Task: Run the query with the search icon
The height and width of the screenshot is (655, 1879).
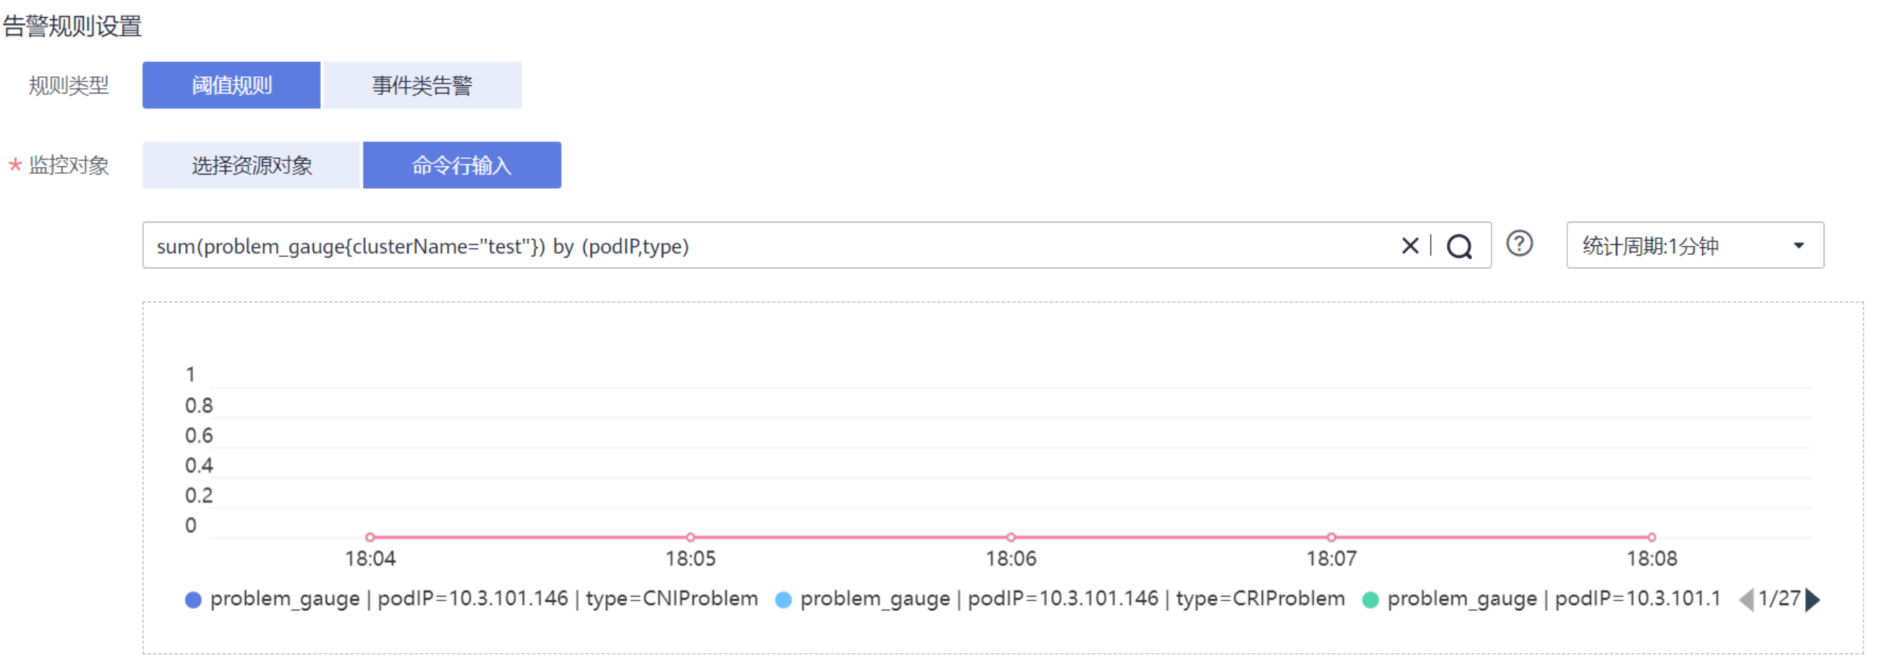Action: 1460,247
